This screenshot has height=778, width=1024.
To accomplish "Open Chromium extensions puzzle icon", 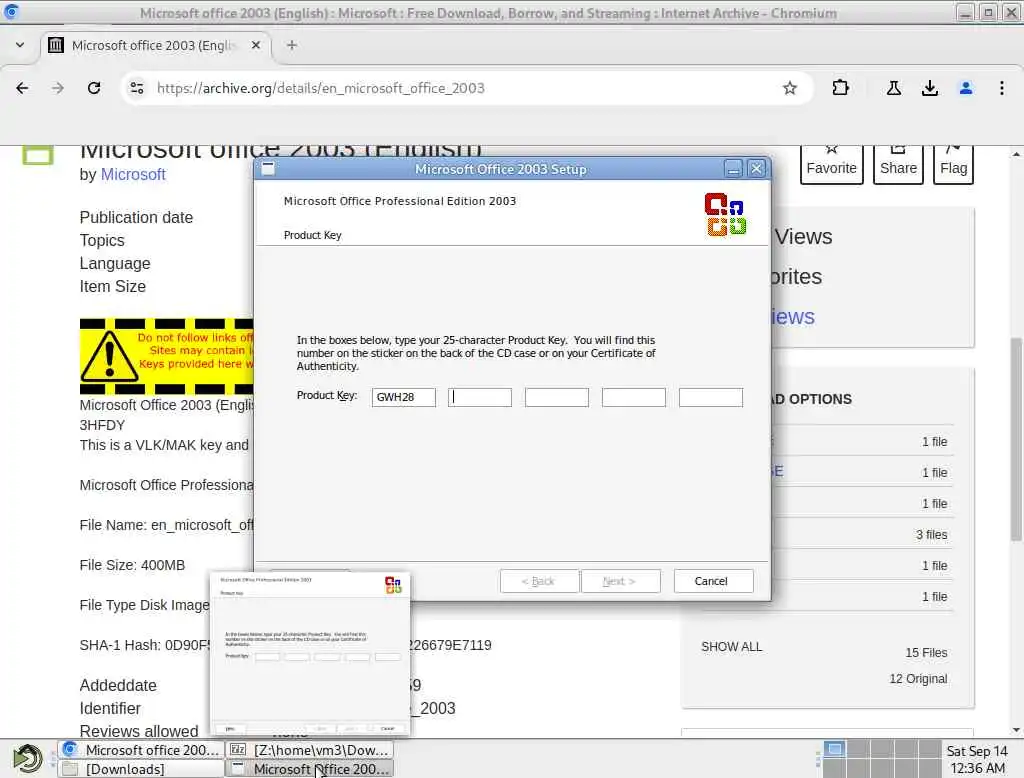I will pos(840,88).
